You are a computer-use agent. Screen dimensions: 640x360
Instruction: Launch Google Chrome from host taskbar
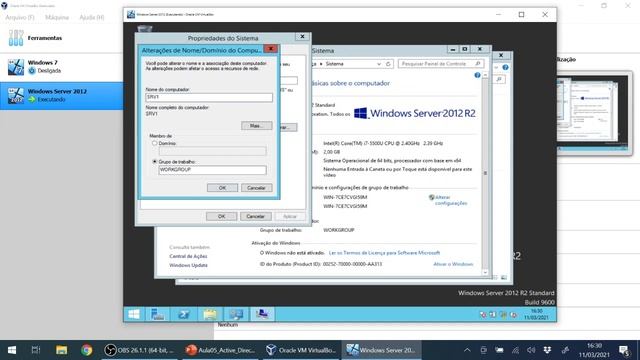coord(86,350)
